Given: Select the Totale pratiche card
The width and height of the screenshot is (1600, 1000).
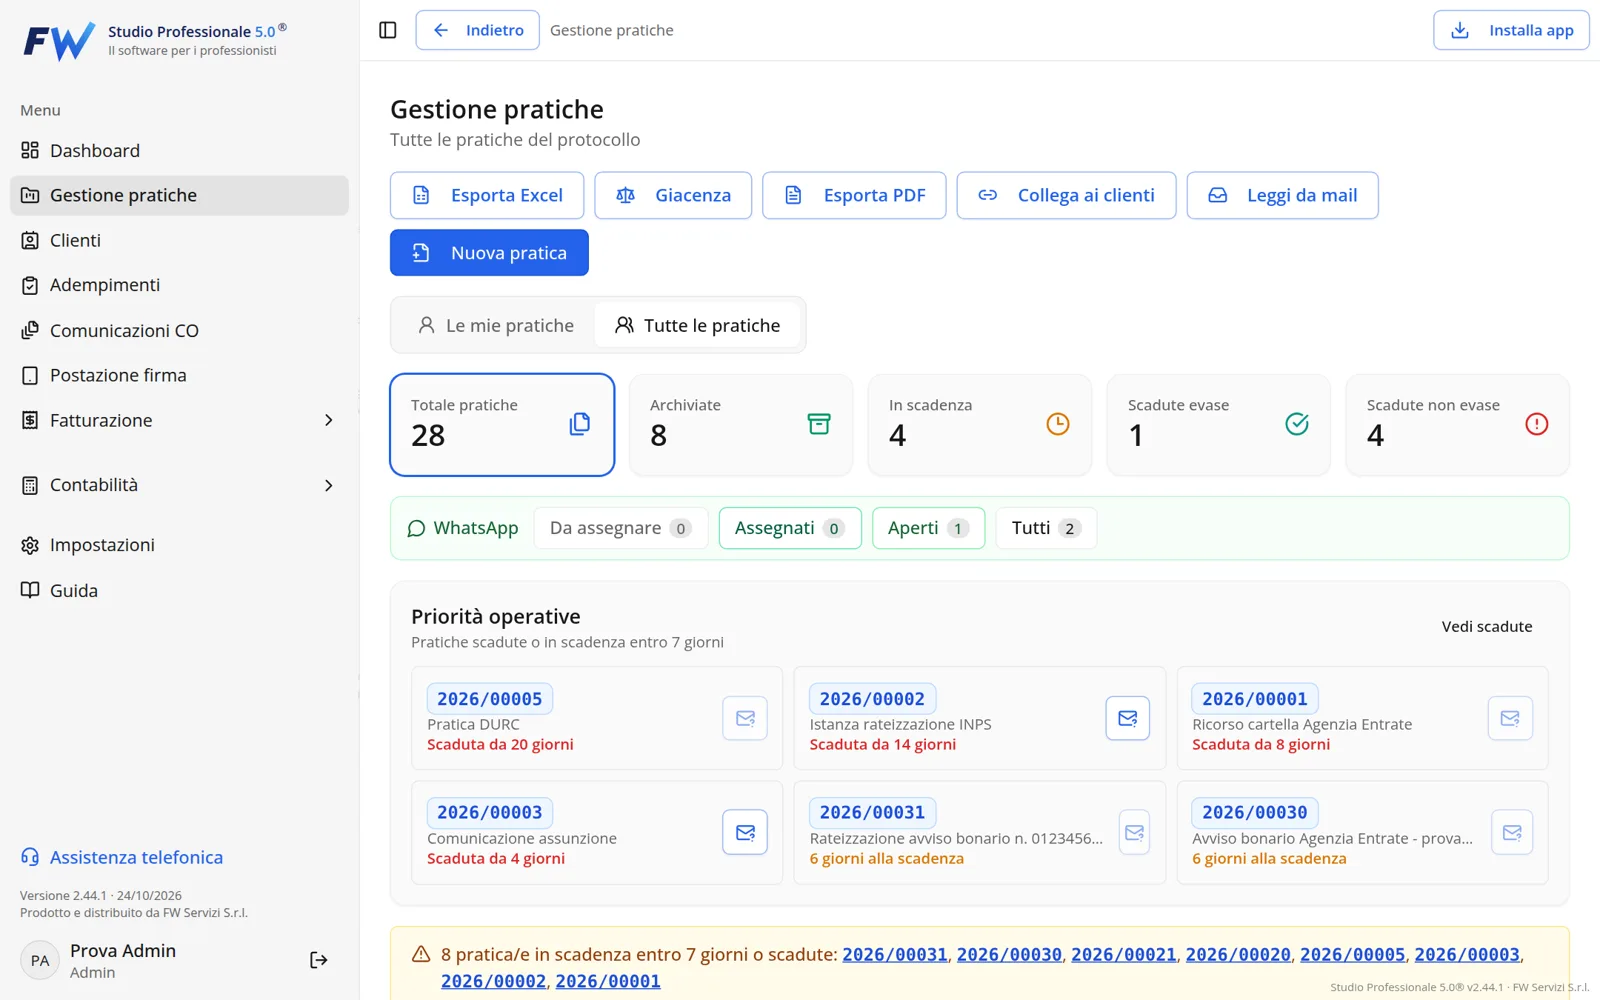Looking at the screenshot, I should [x=502, y=425].
